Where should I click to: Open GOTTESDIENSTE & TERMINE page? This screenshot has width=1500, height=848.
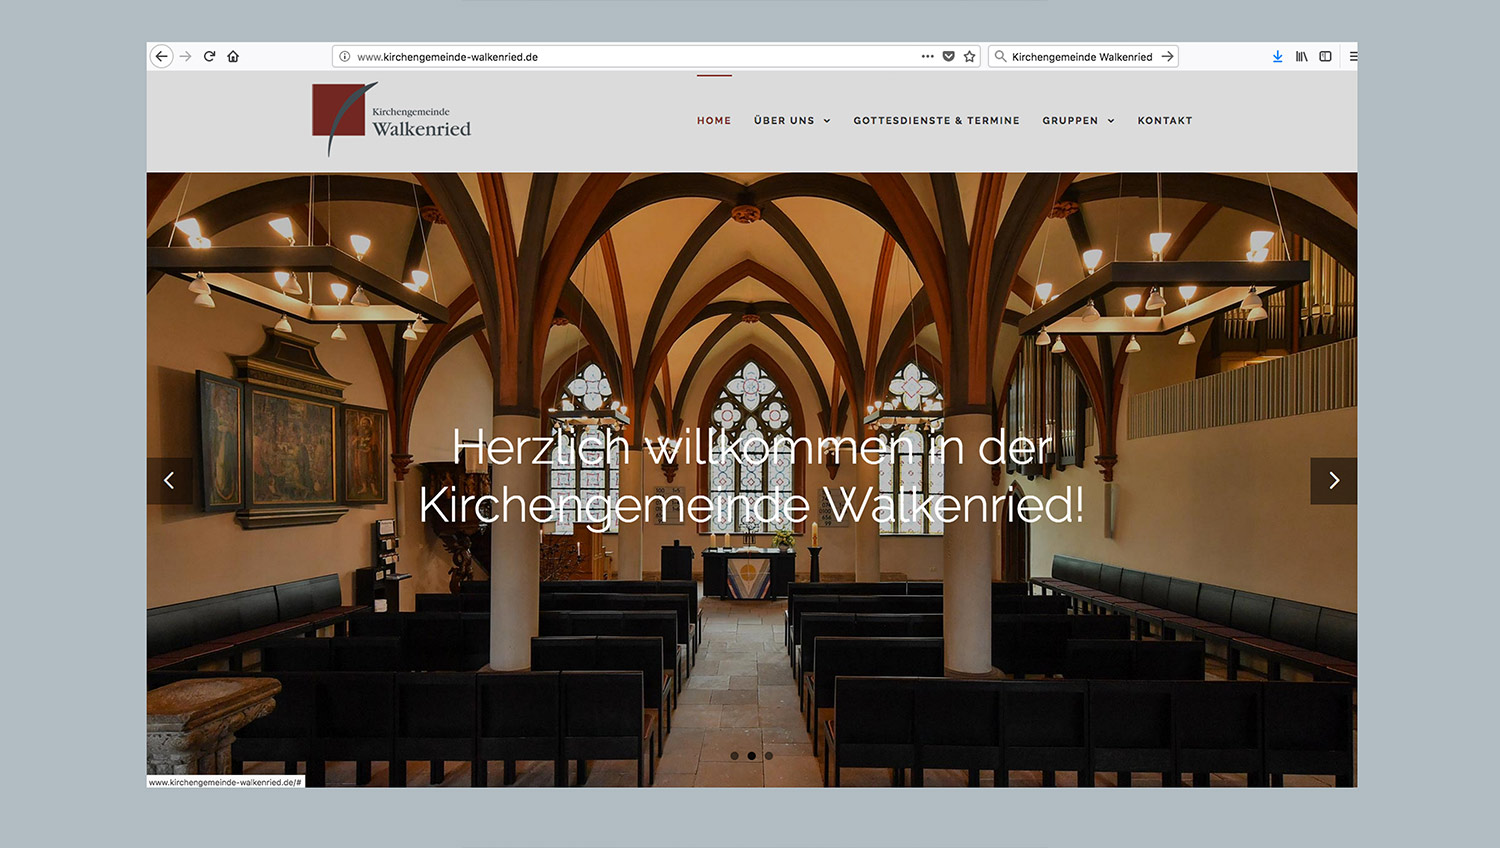[936, 121]
